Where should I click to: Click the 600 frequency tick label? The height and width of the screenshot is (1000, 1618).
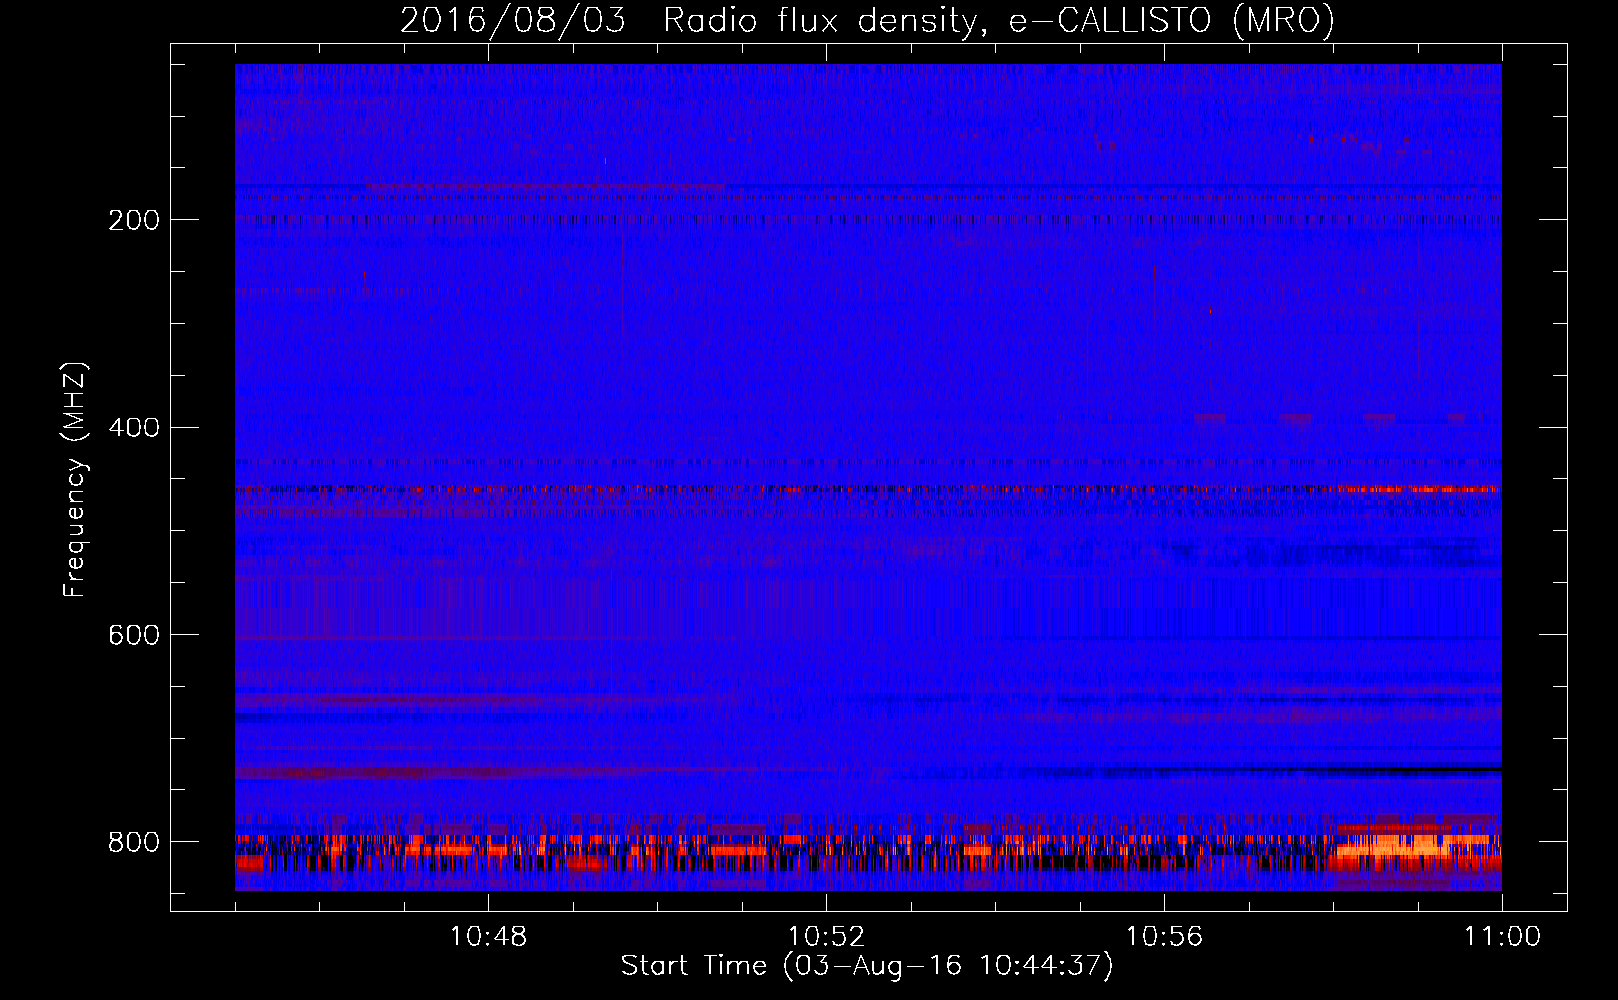tap(134, 636)
